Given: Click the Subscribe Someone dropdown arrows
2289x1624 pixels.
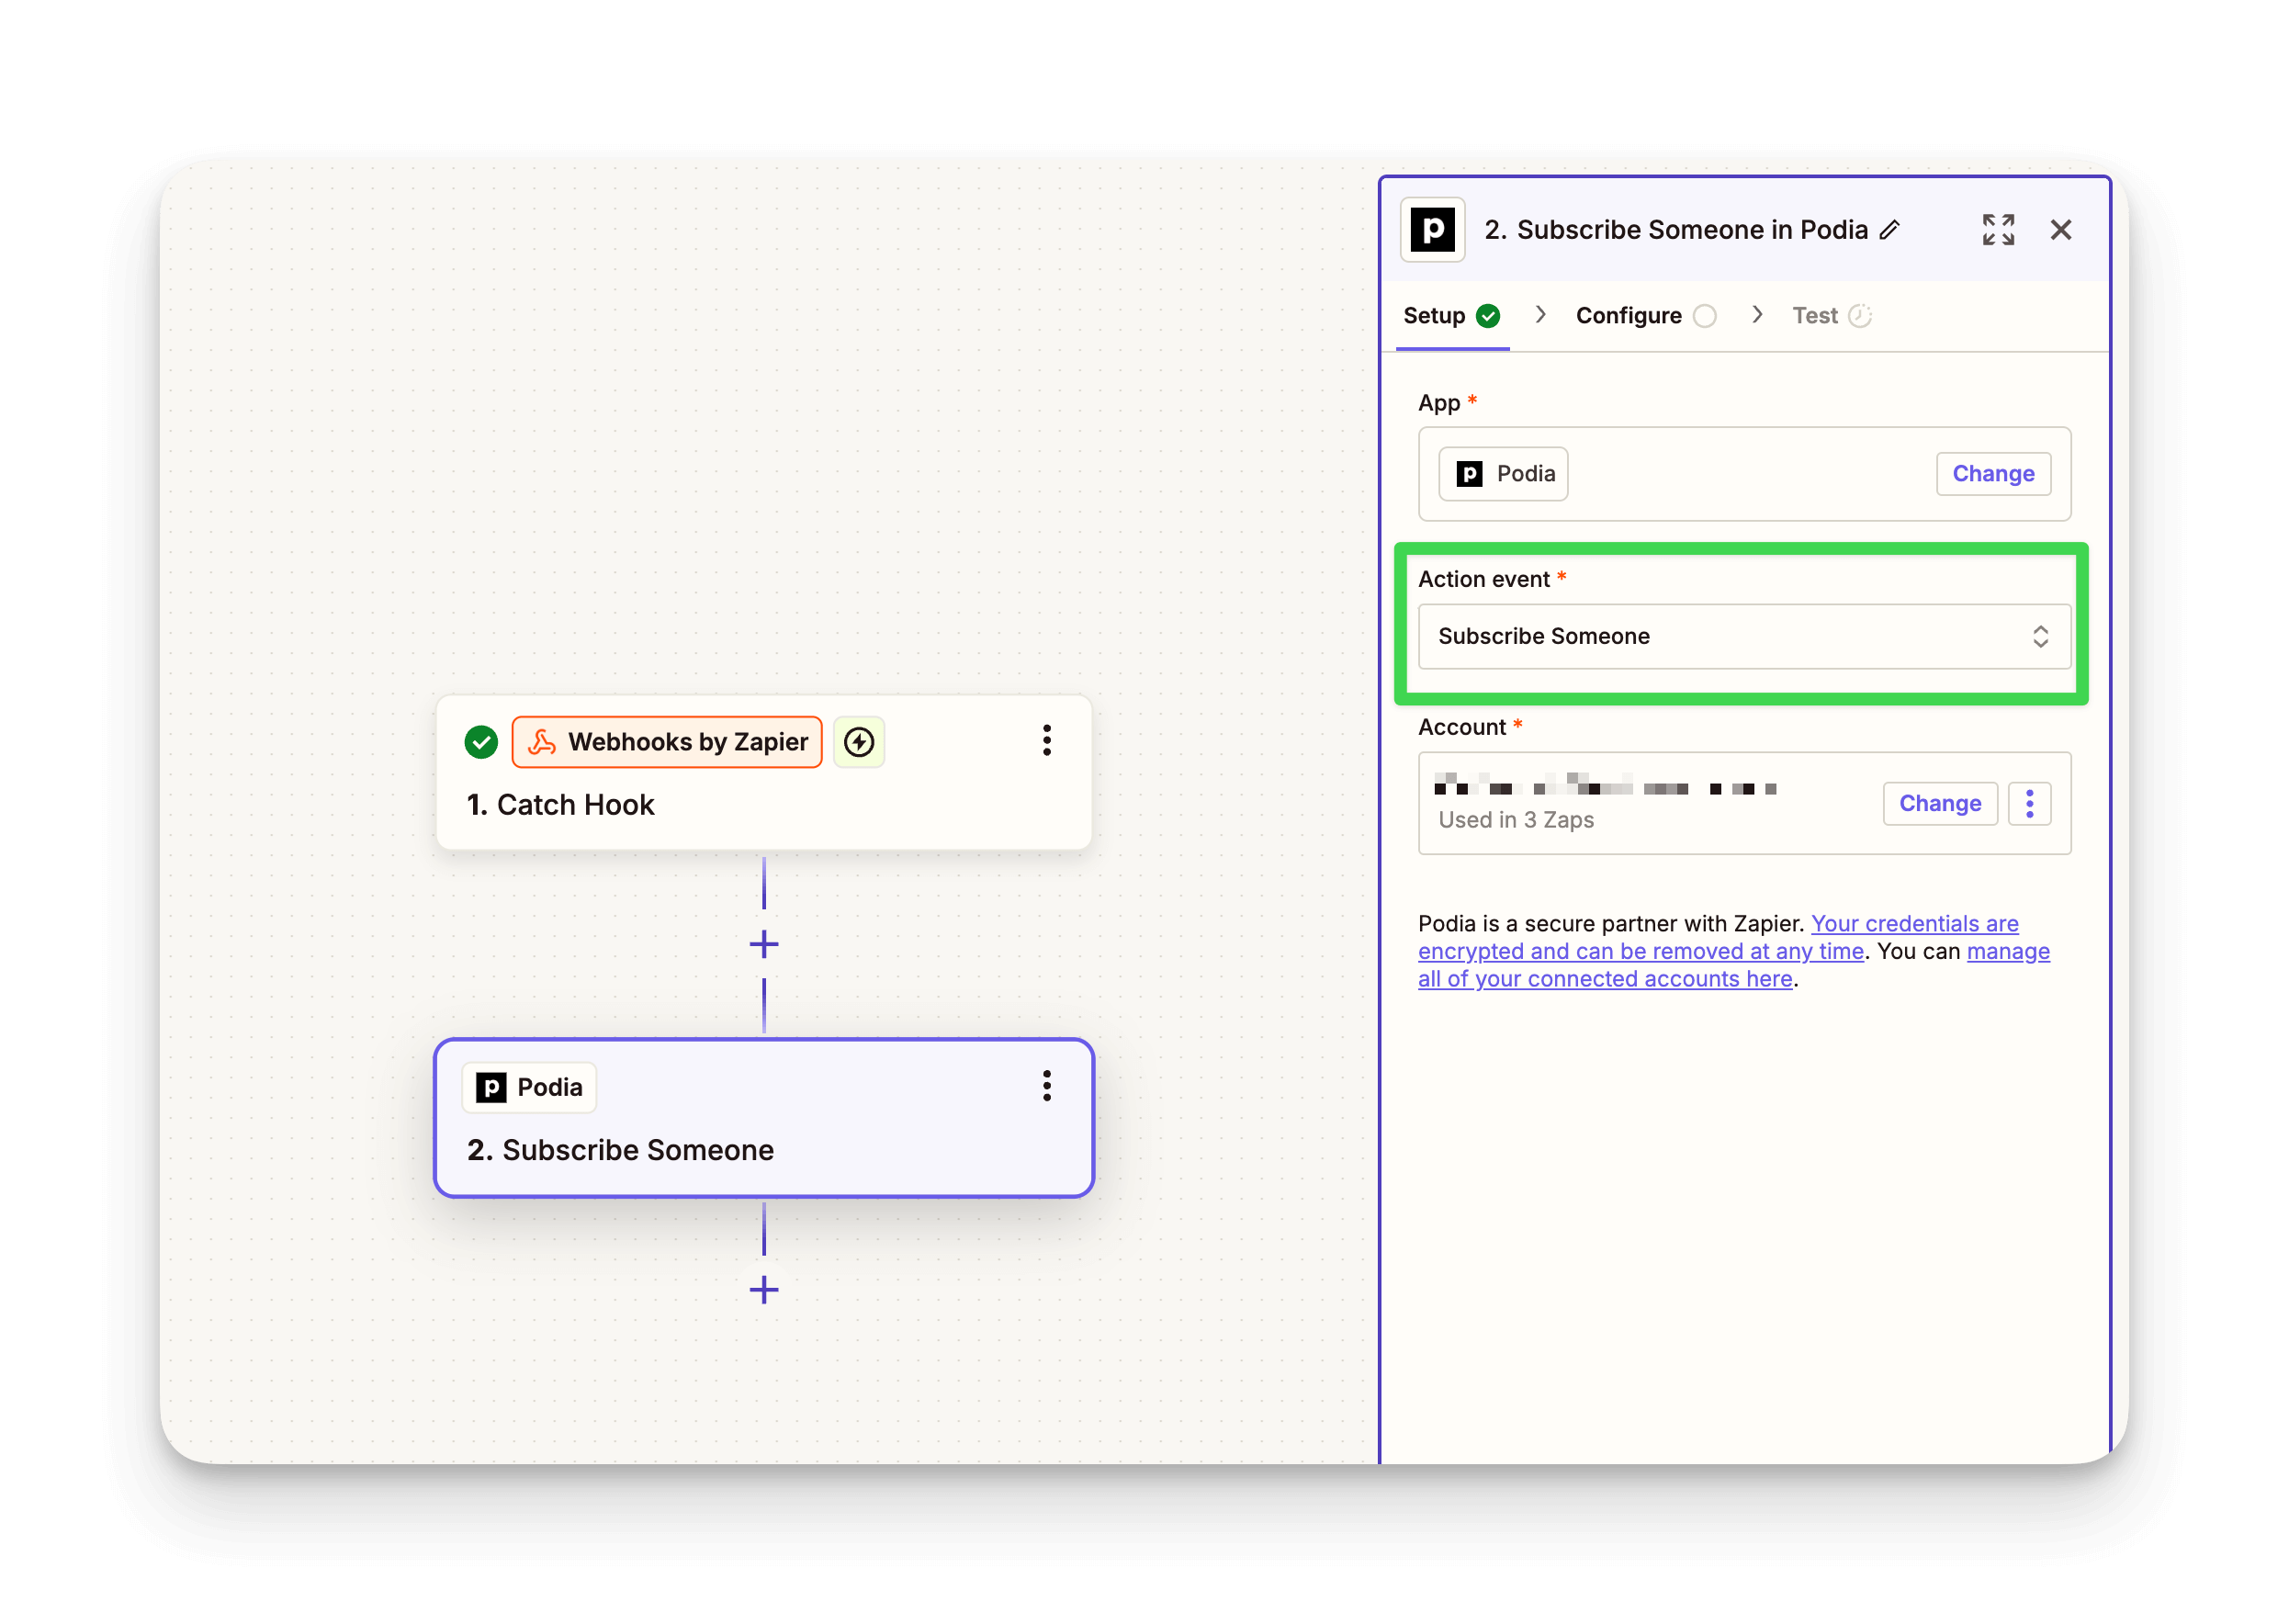Looking at the screenshot, I should pyautogui.click(x=2040, y=636).
